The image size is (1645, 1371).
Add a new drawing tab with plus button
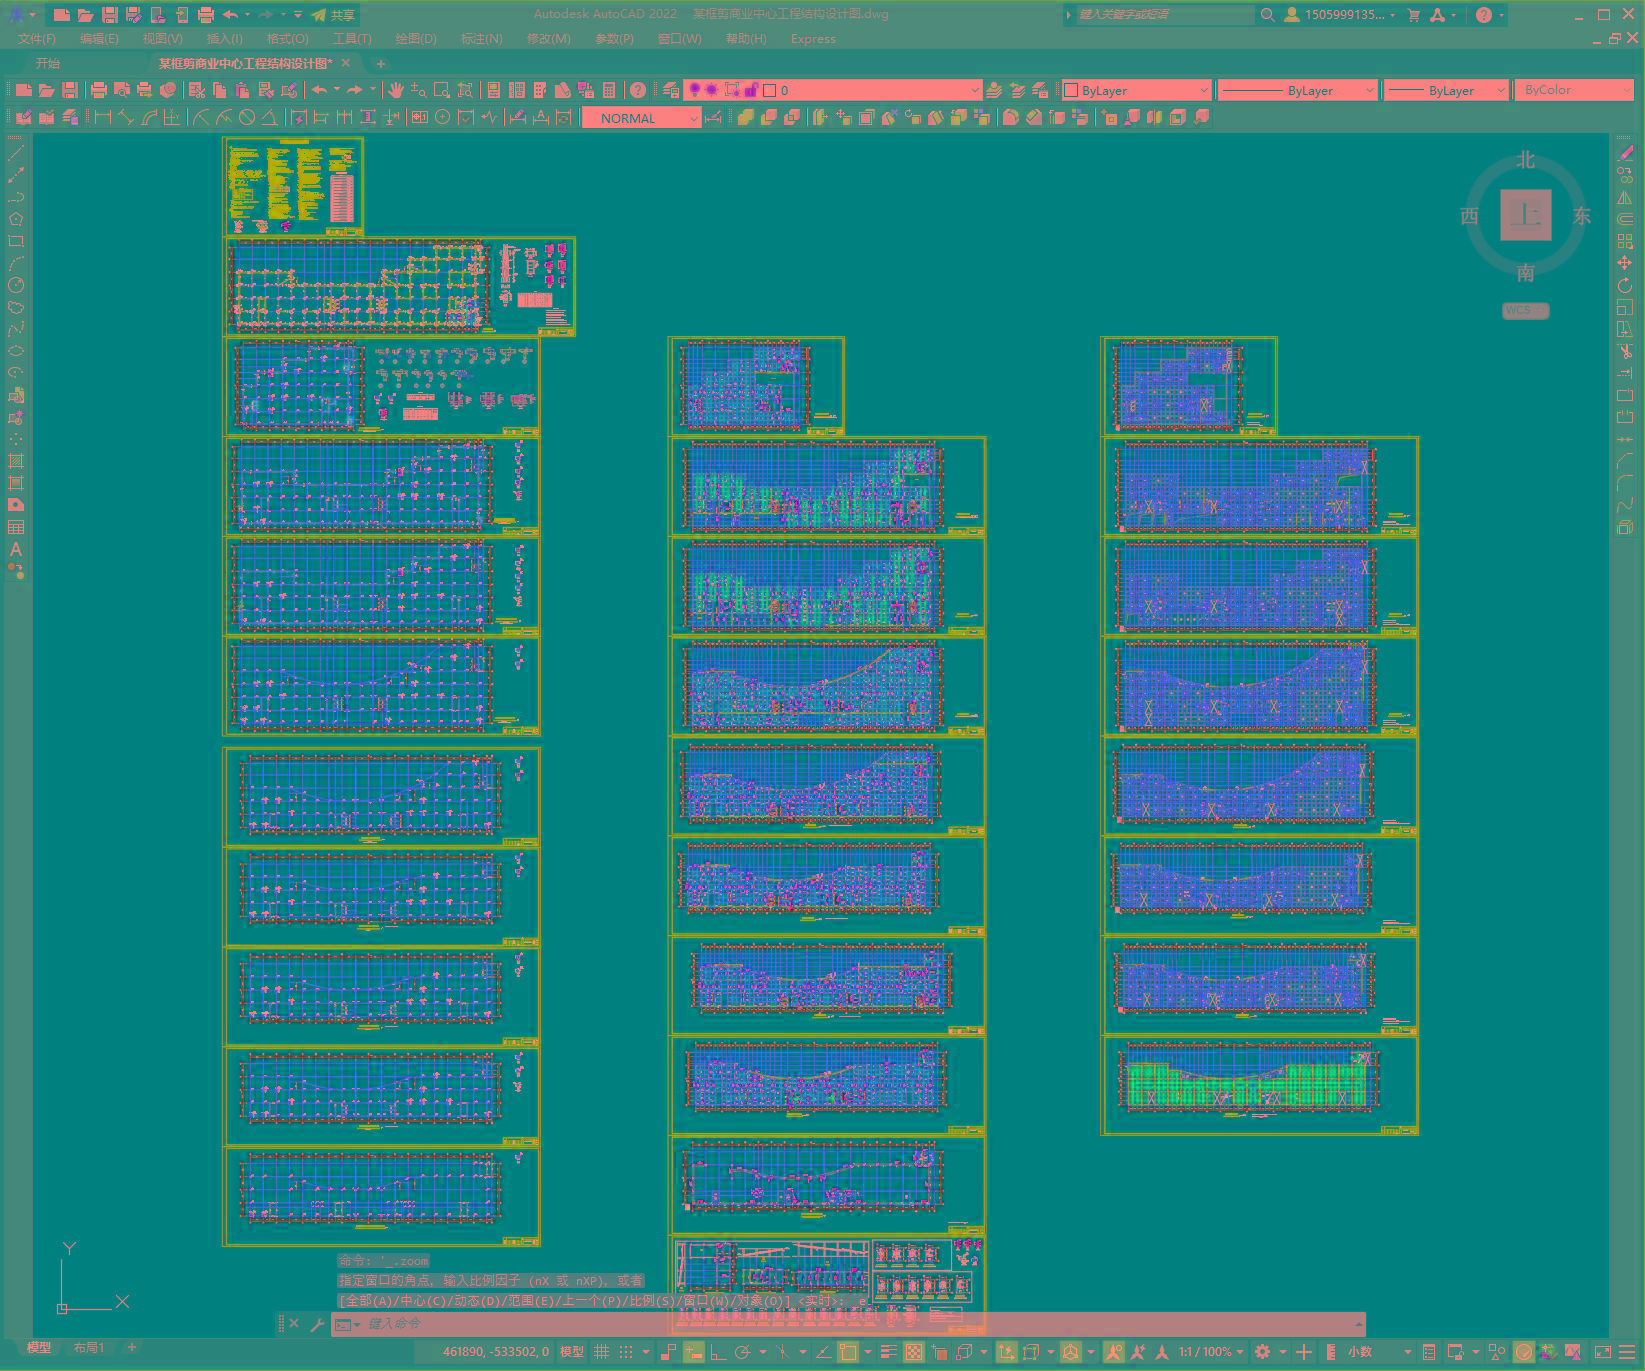tap(380, 63)
